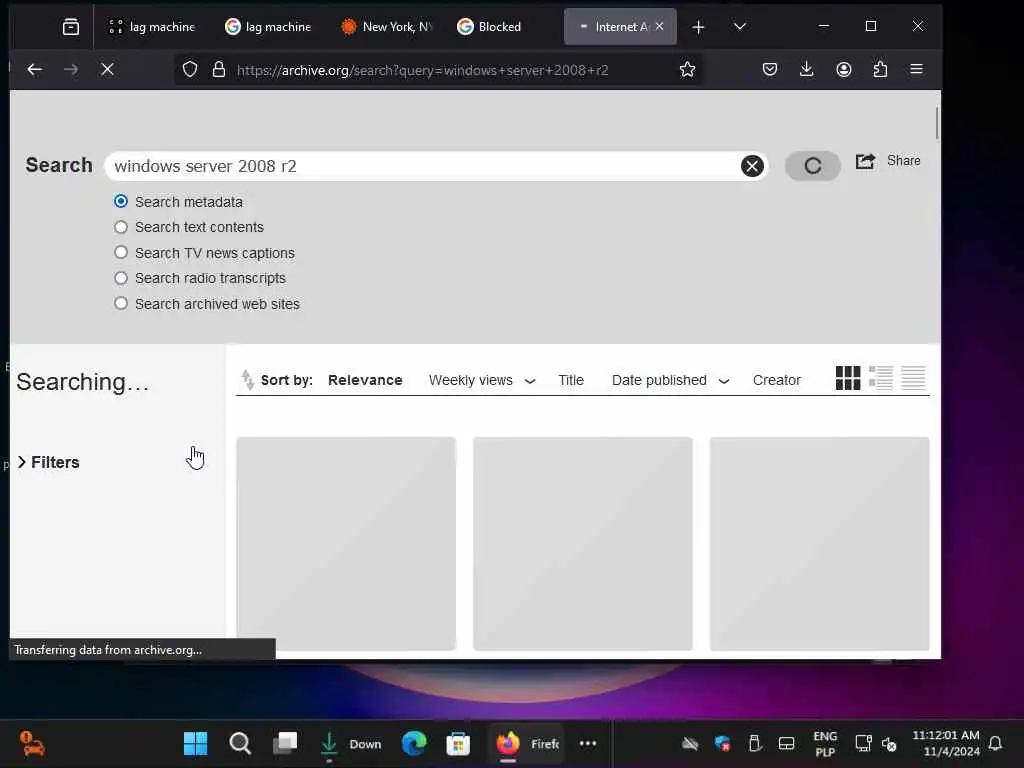This screenshot has height=768, width=1024.
Task: Open Task View on taskbar
Action: click(x=285, y=743)
